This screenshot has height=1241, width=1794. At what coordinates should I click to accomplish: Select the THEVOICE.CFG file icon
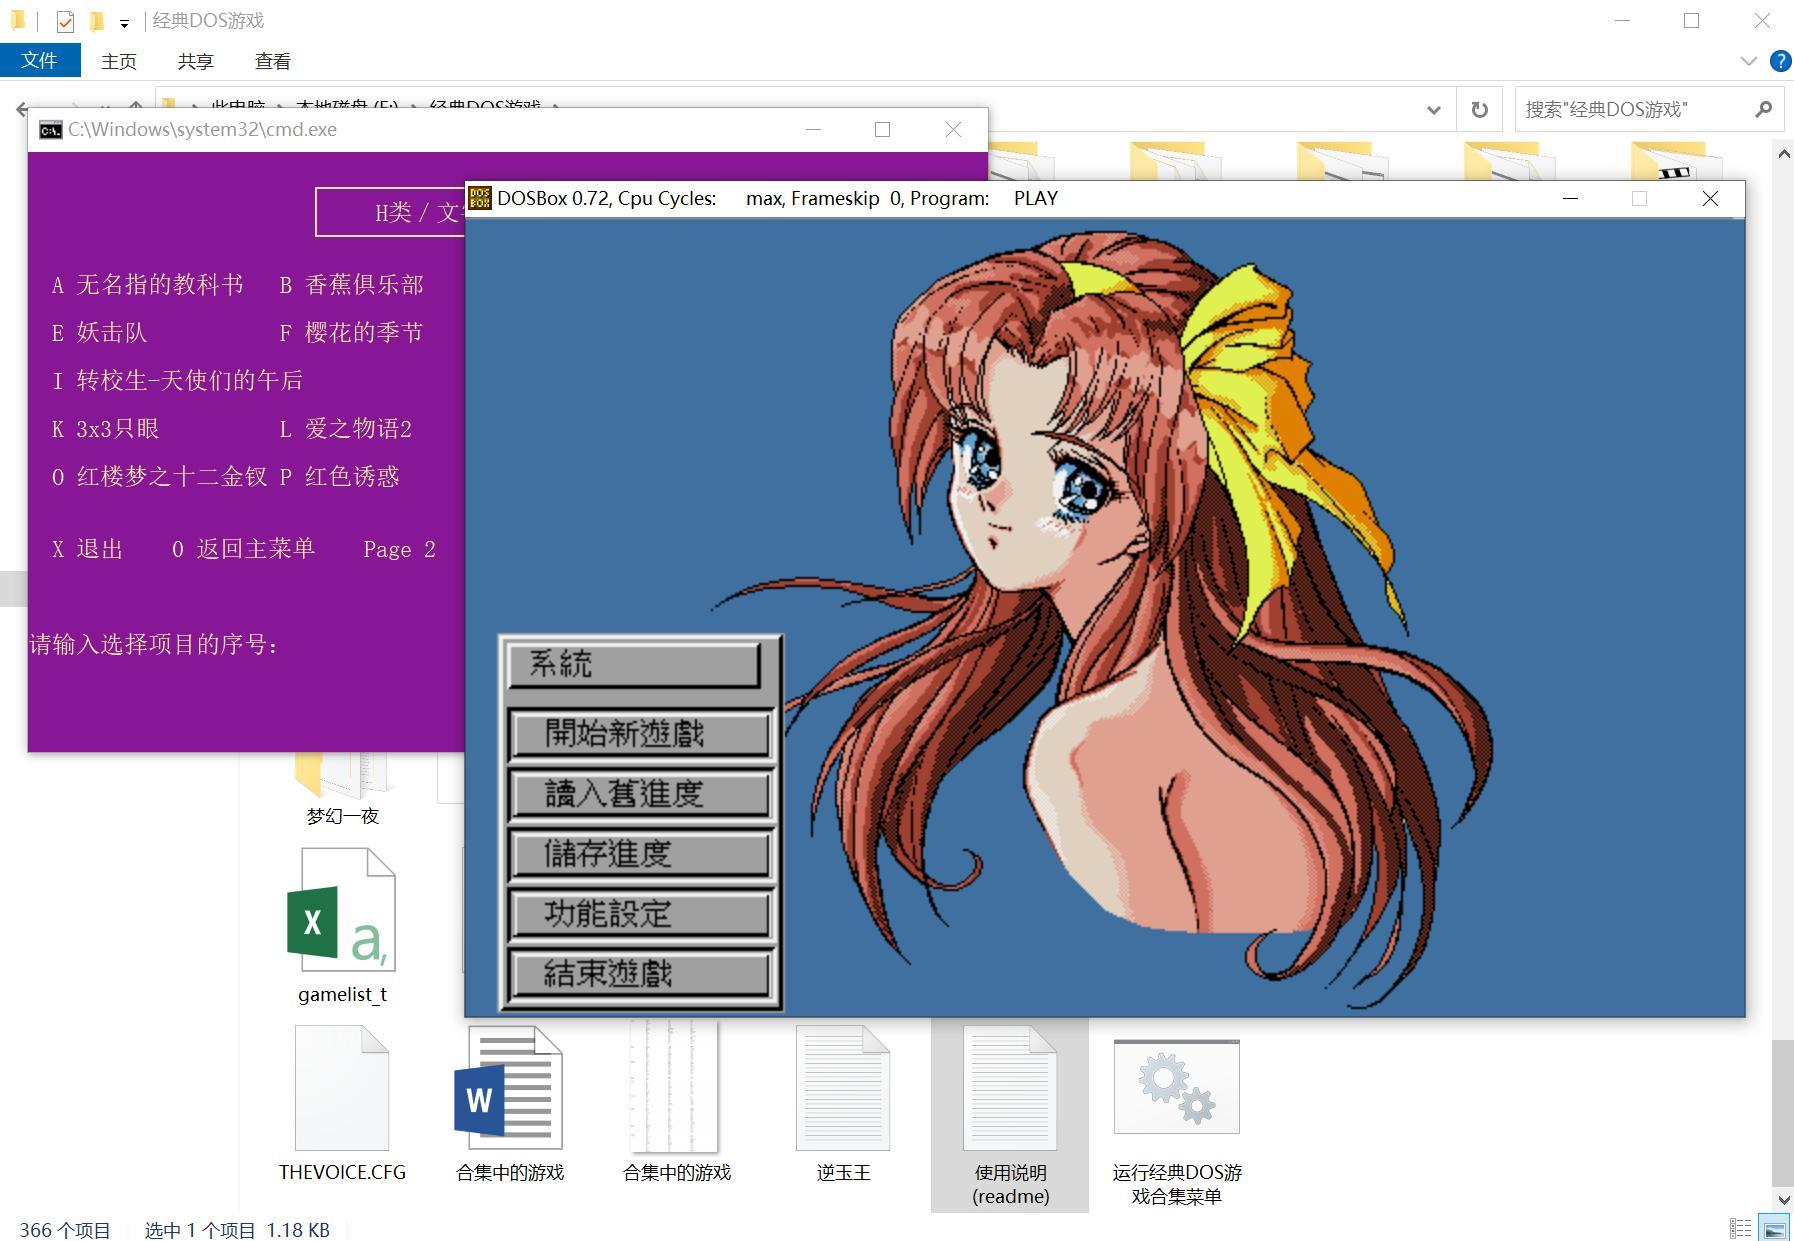coord(341,1088)
